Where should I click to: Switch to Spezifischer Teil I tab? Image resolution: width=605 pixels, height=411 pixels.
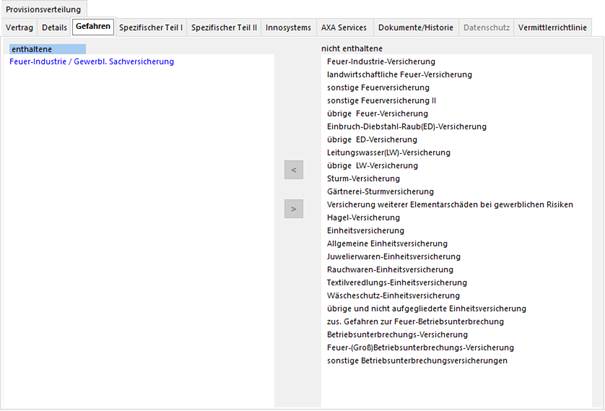click(151, 27)
